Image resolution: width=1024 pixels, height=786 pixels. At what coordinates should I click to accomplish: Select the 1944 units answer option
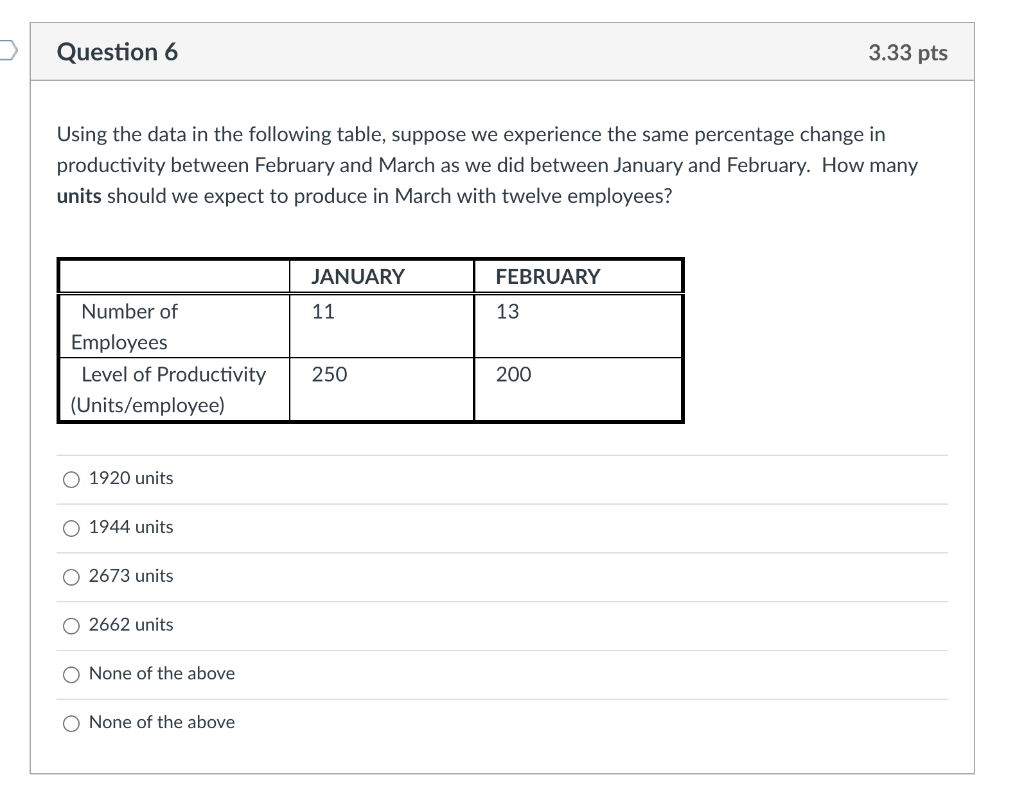pyautogui.click(x=71, y=528)
